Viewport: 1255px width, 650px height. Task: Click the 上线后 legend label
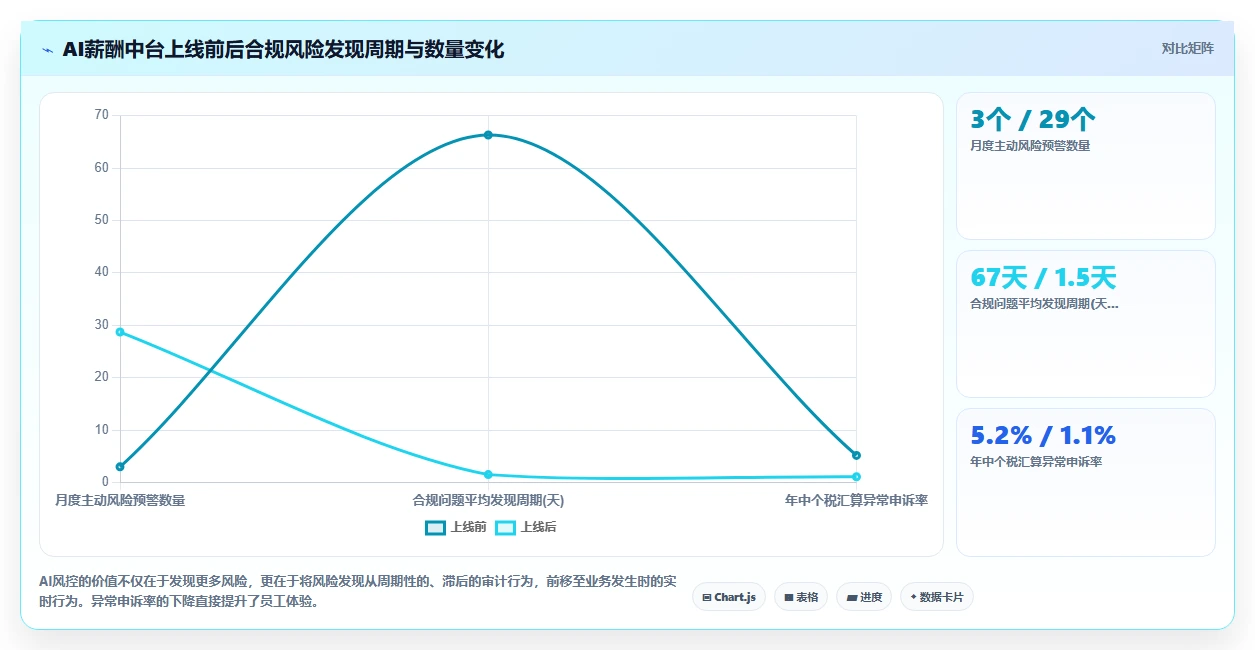click(x=538, y=527)
